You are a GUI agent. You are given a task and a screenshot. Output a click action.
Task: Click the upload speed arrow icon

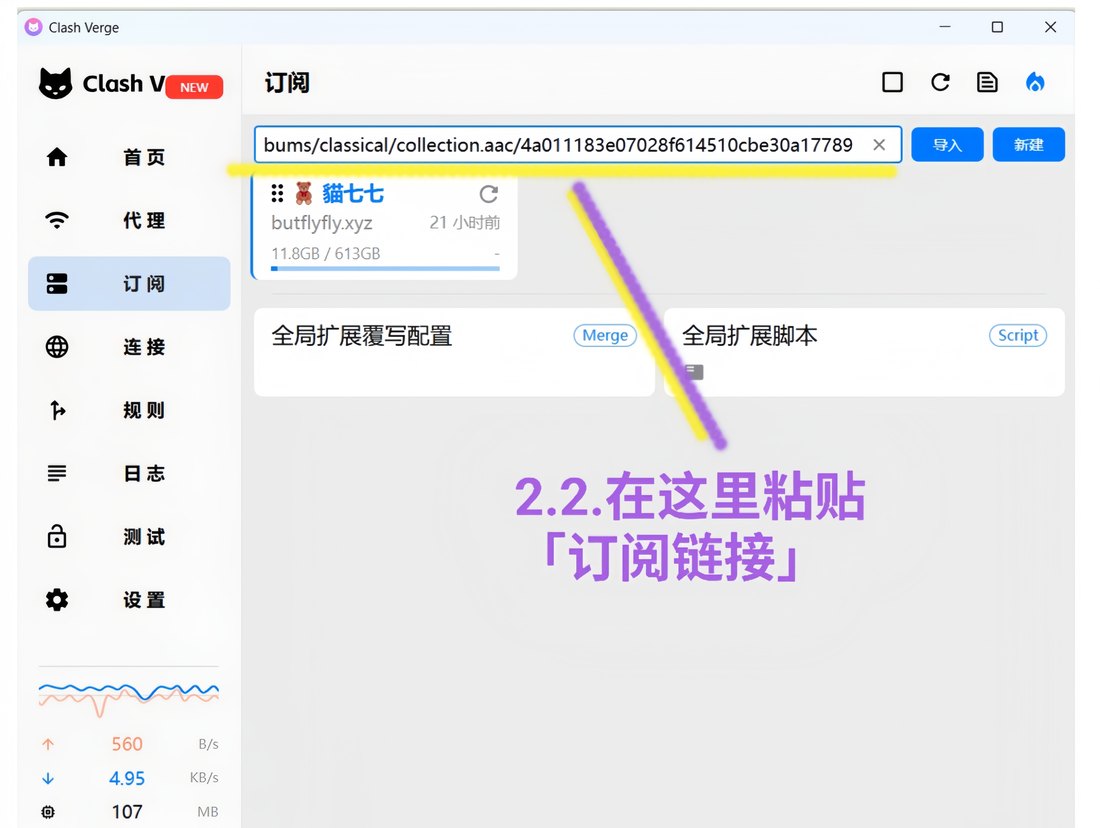[x=48, y=744]
